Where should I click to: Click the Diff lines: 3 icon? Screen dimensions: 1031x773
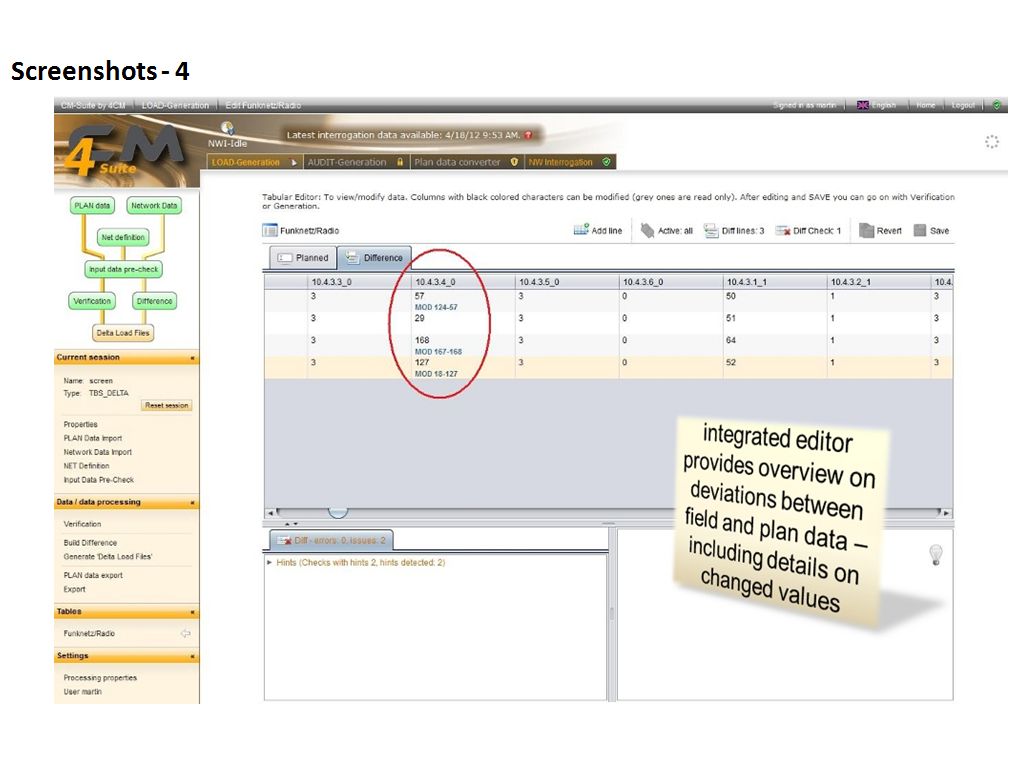711,230
